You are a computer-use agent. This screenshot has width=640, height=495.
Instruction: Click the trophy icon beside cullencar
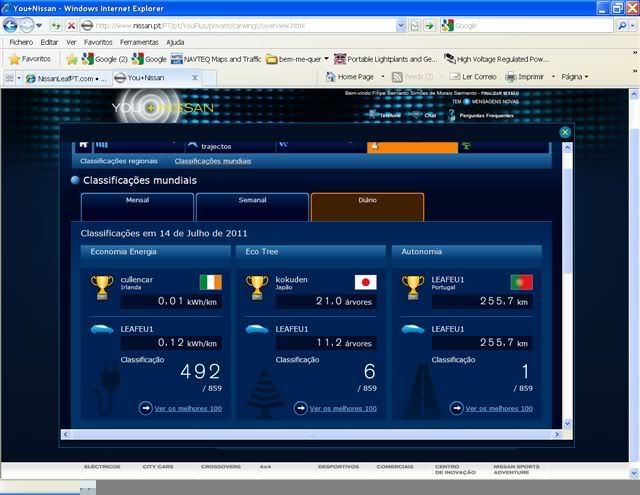[102, 287]
